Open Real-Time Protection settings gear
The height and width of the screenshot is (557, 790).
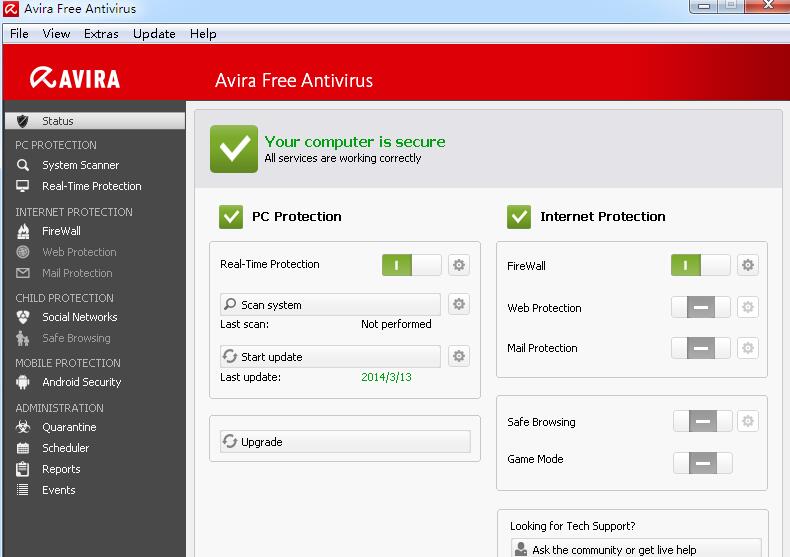pyautogui.click(x=459, y=265)
